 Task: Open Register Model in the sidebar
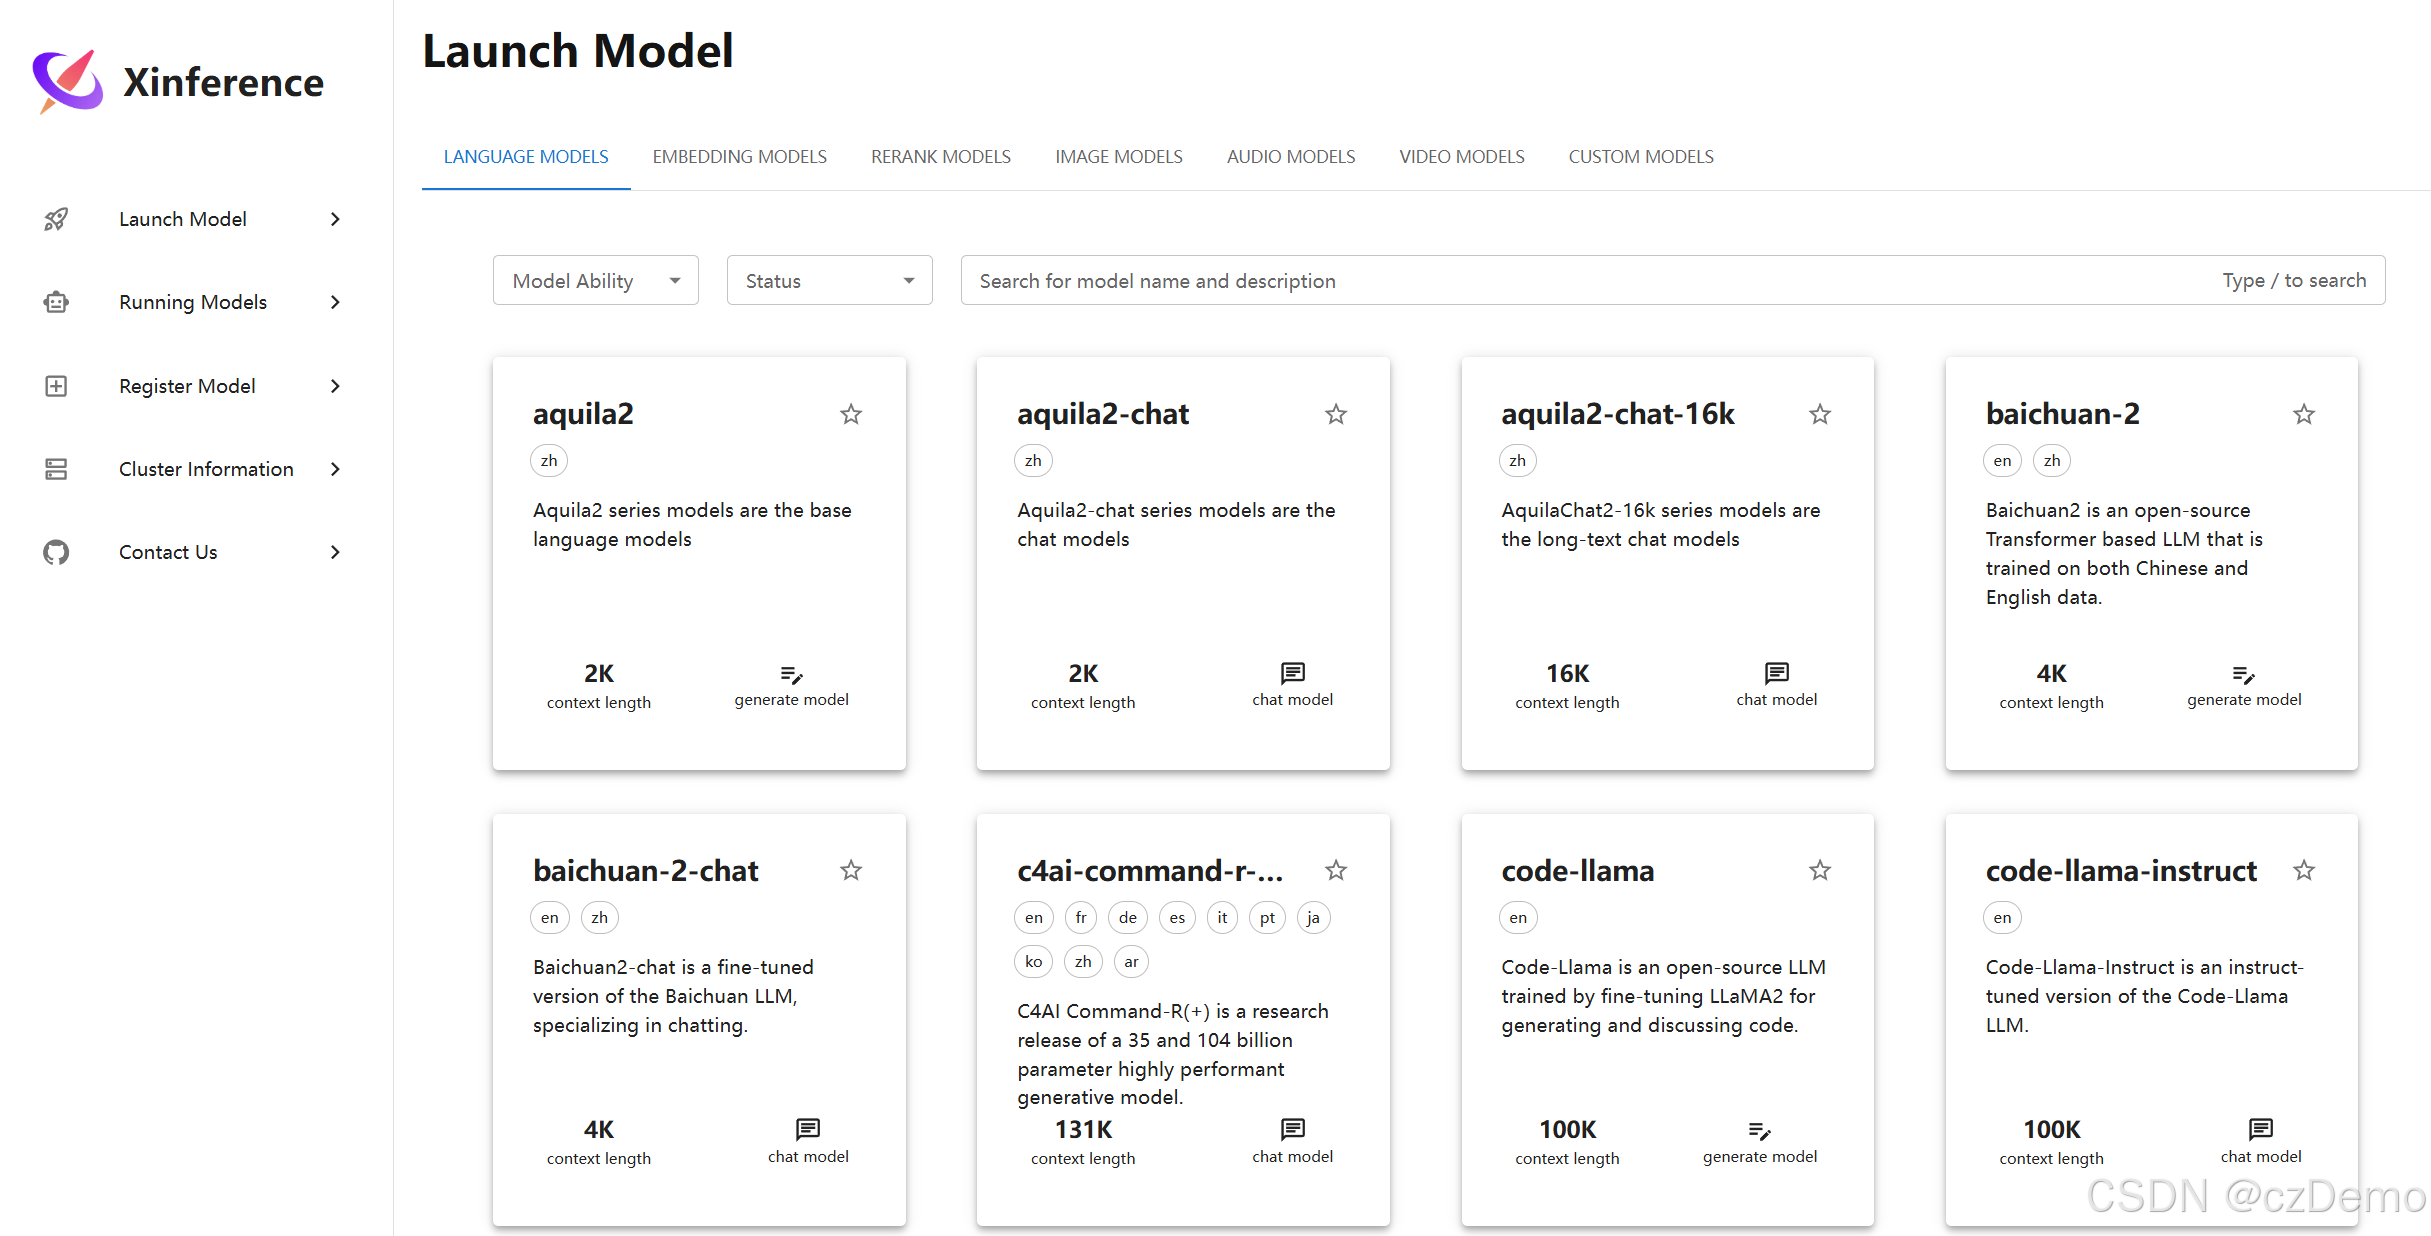[194, 386]
